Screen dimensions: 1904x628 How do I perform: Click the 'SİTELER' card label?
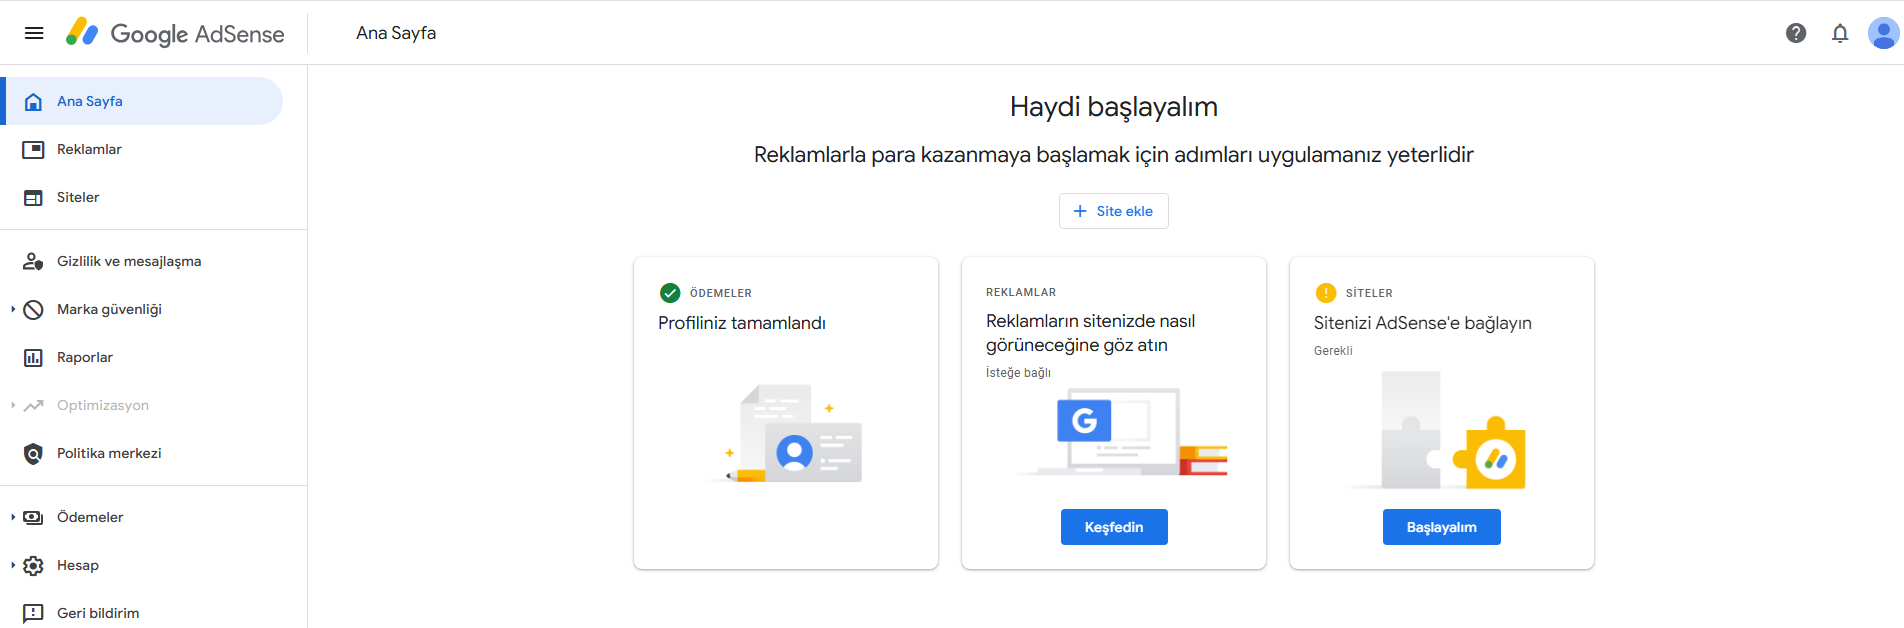1369,293
